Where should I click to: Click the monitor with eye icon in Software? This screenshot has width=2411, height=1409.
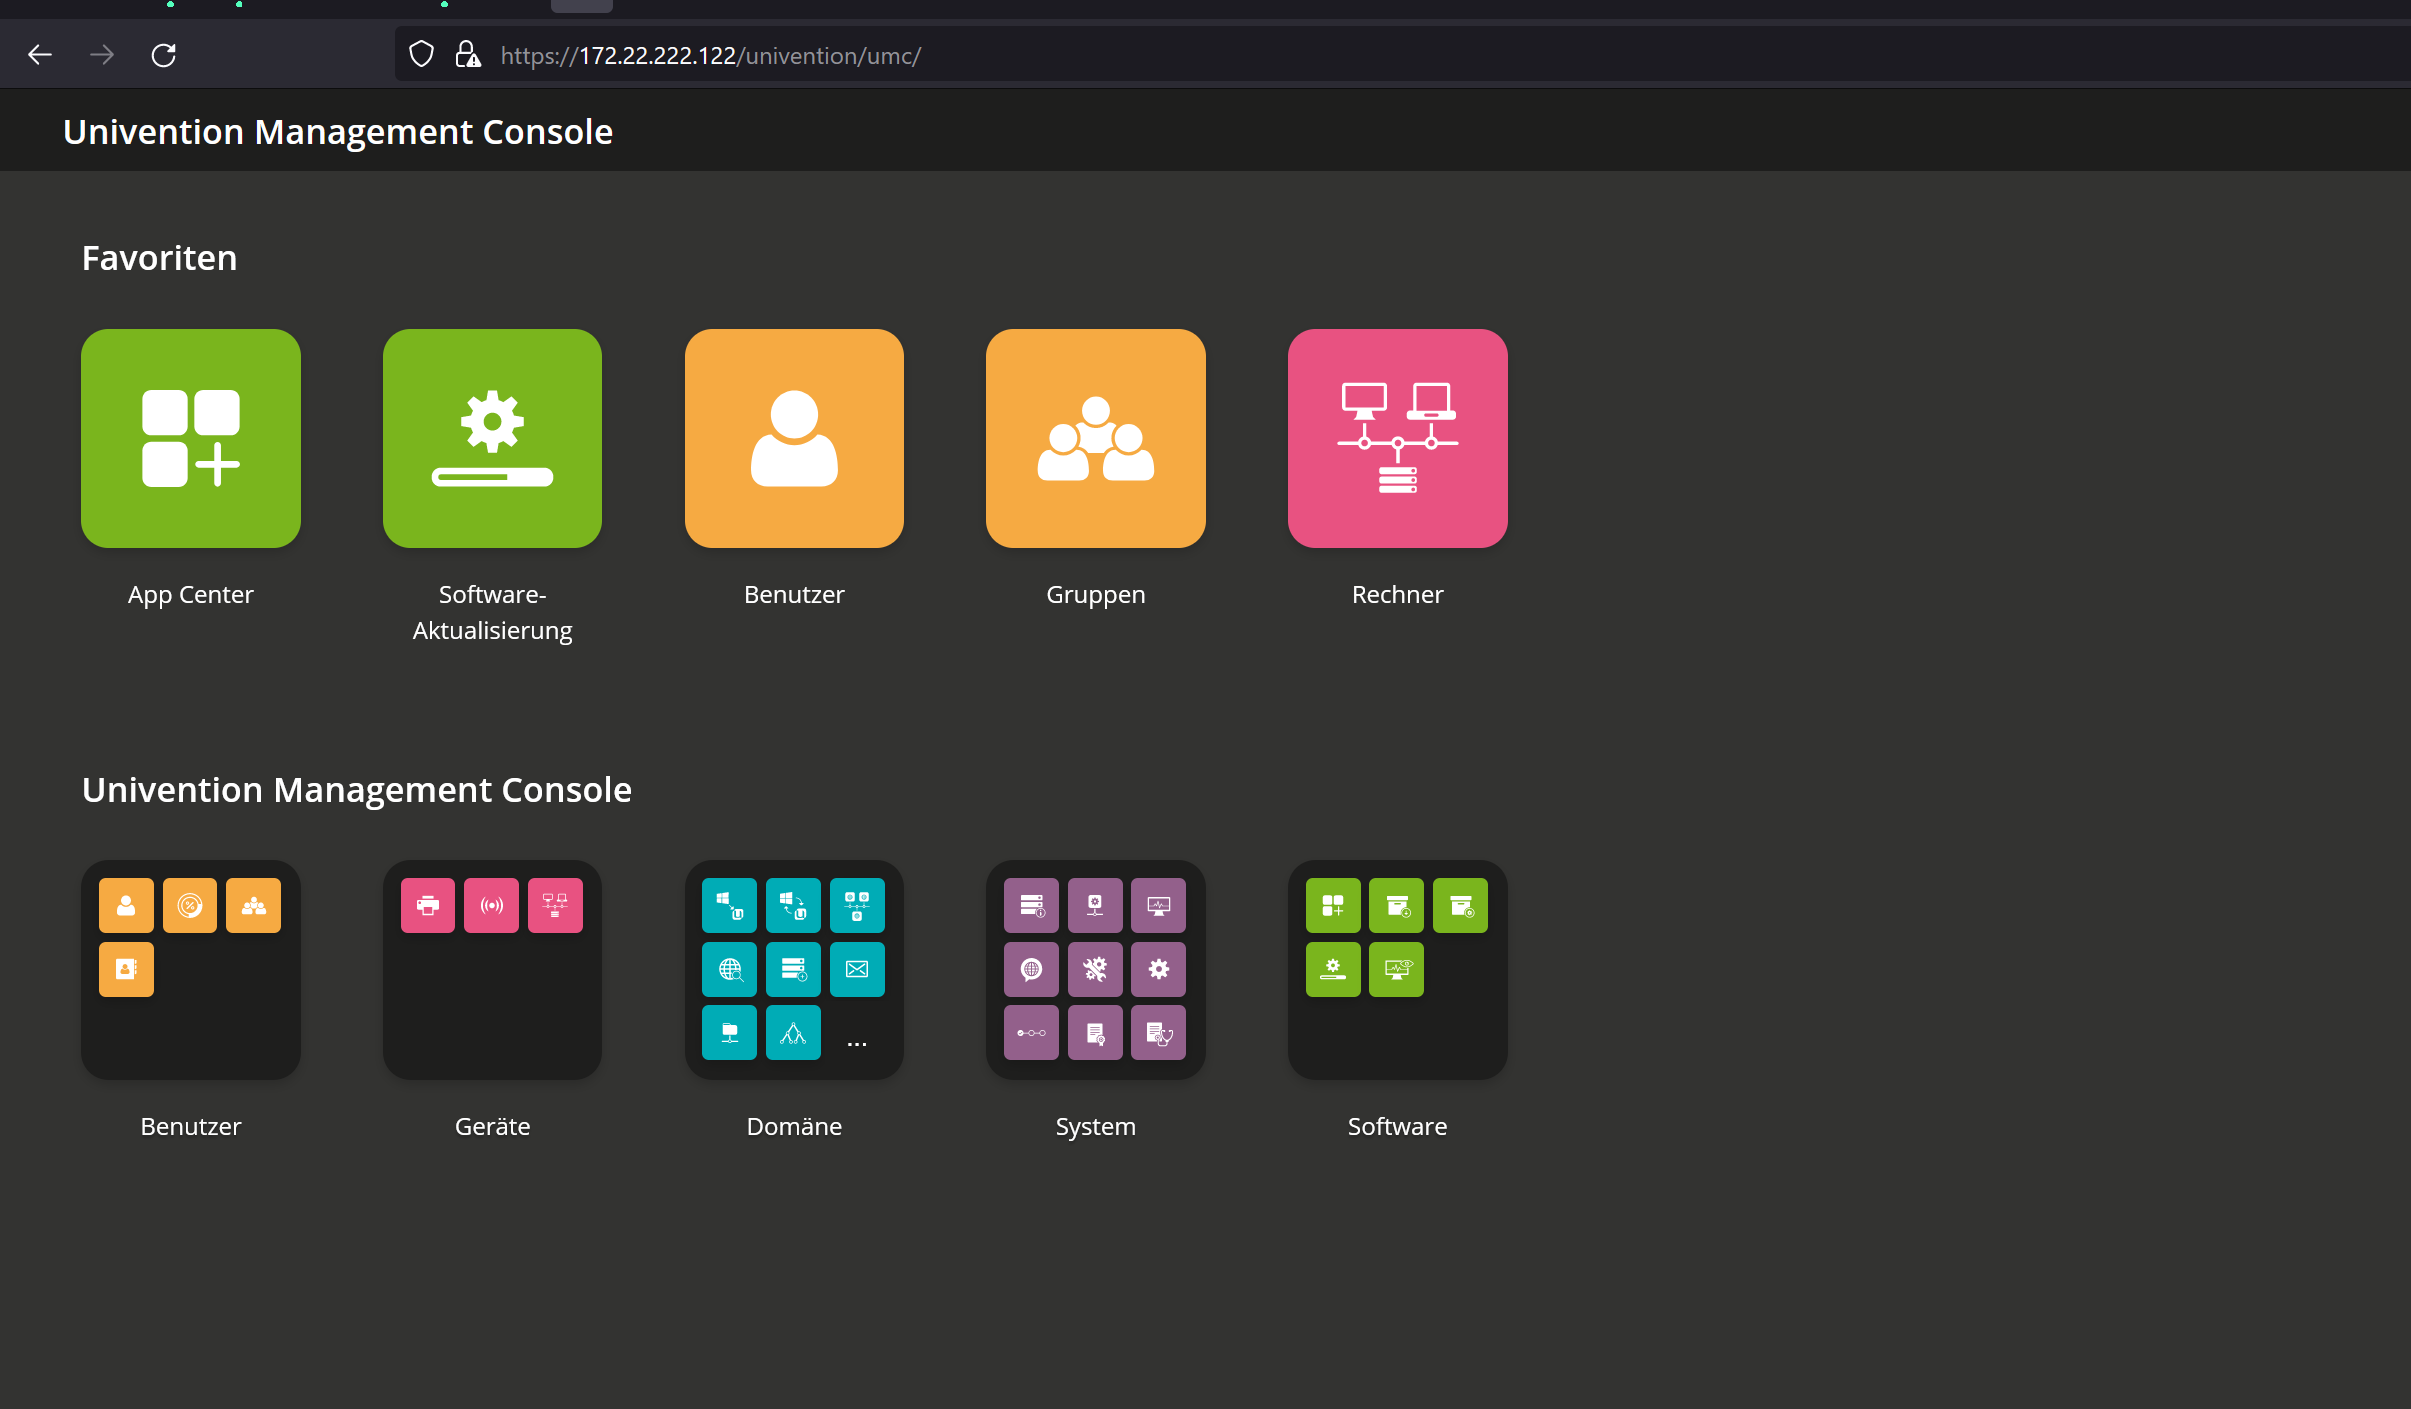pyautogui.click(x=1397, y=969)
